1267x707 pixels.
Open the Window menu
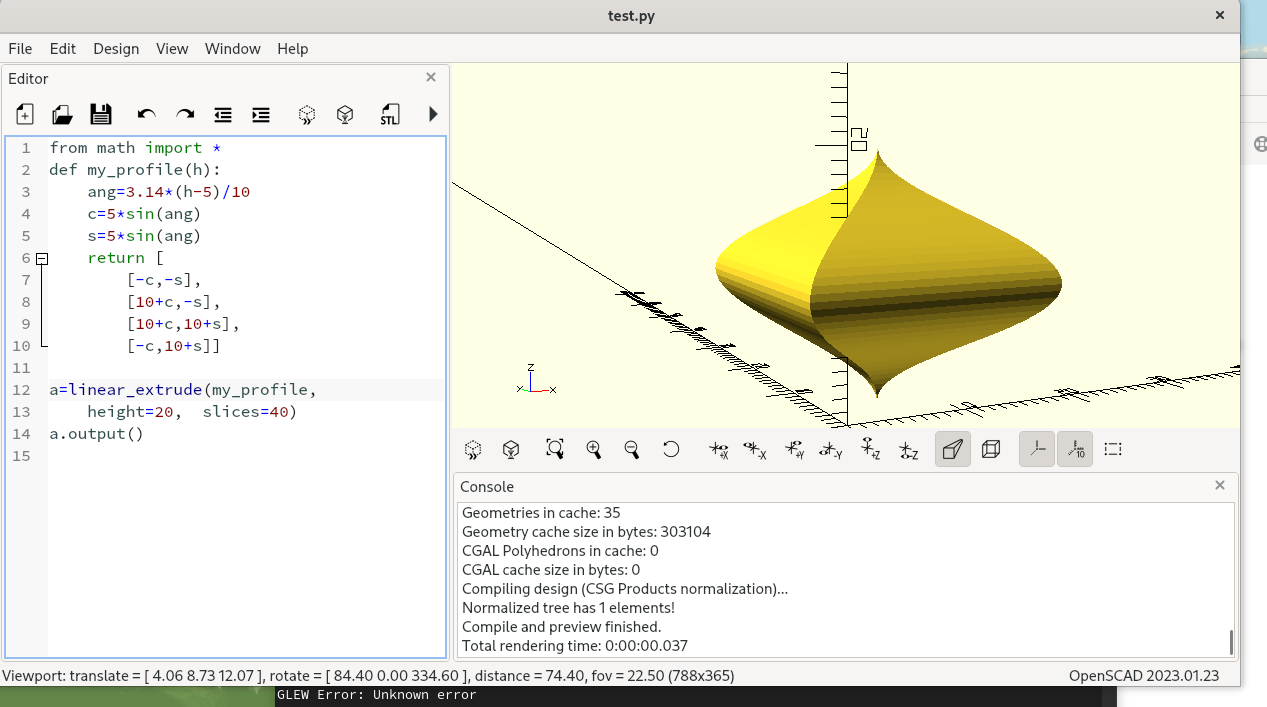tap(232, 48)
